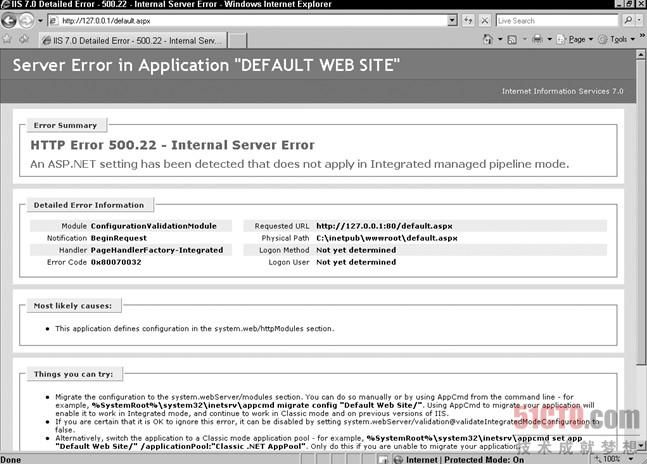Screen dimensions: 647x464
Task: Open a new blank tab
Action: pyautogui.click(x=238, y=41)
